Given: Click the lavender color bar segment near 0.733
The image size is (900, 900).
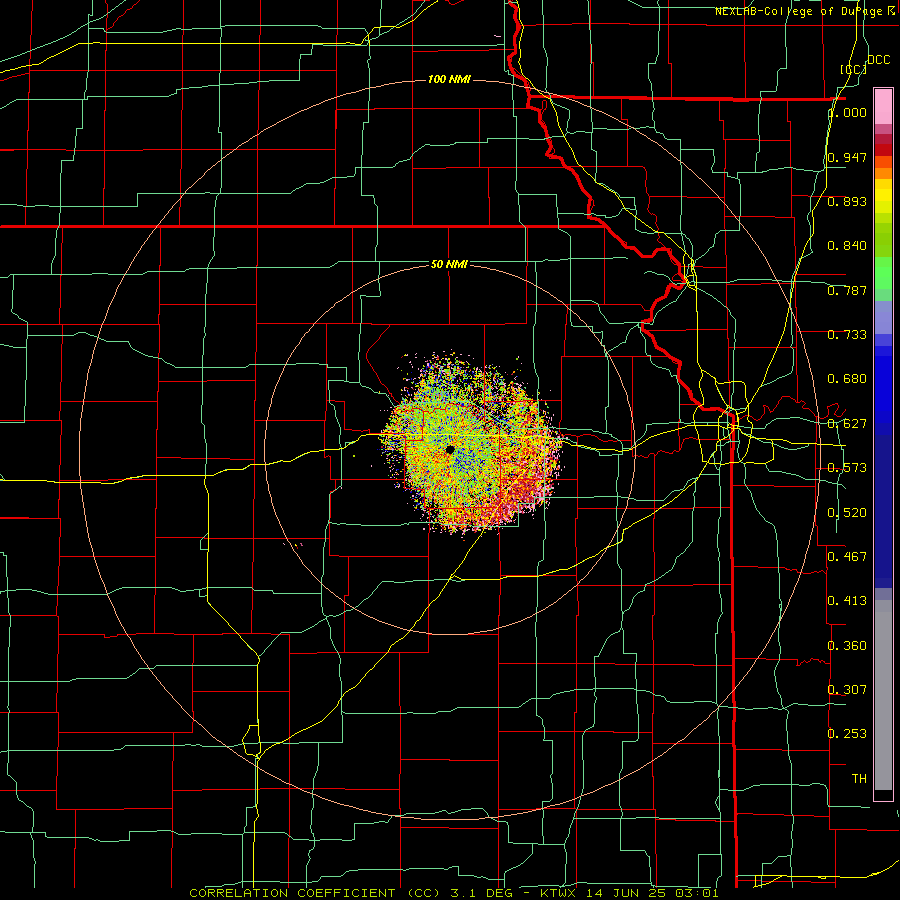Looking at the screenshot, I should tap(883, 317).
